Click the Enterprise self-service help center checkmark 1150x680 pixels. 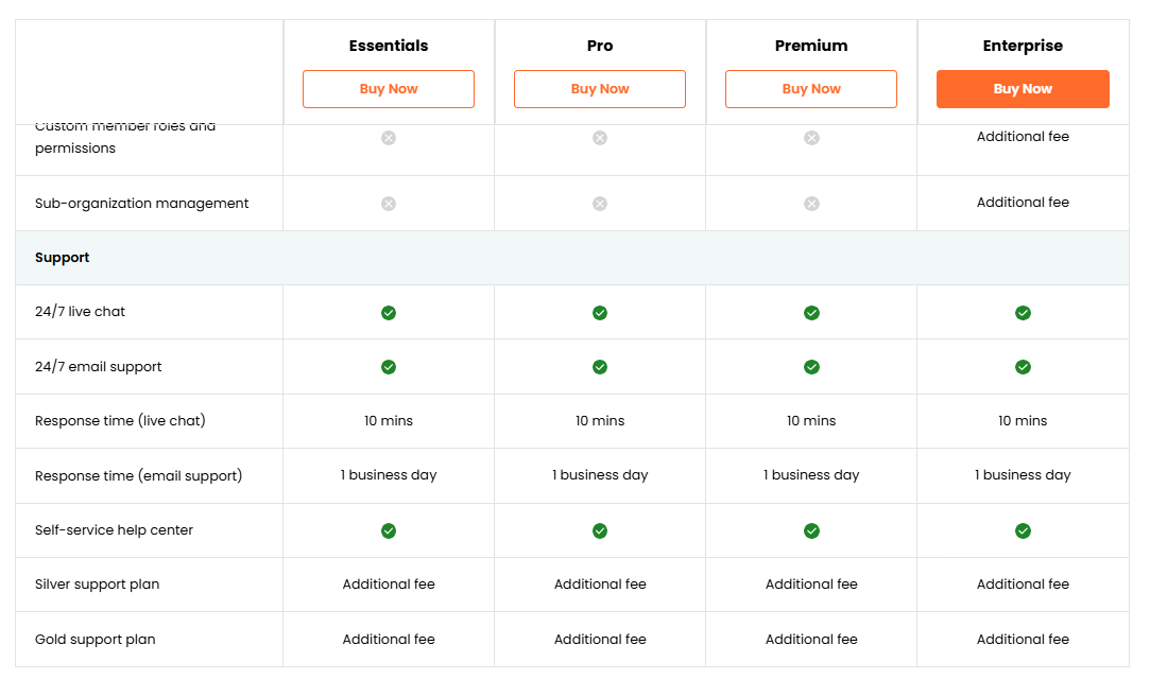coord(1022,530)
